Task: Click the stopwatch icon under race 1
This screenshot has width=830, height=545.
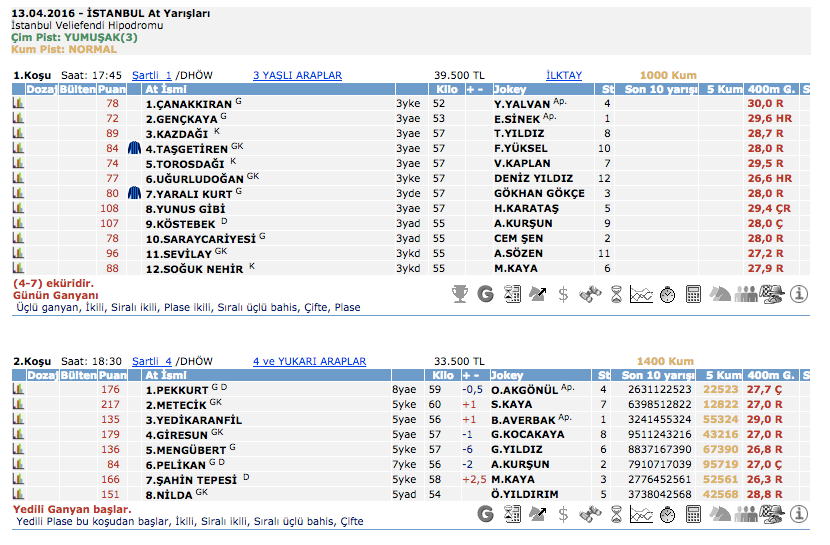Action: point(668,294)
